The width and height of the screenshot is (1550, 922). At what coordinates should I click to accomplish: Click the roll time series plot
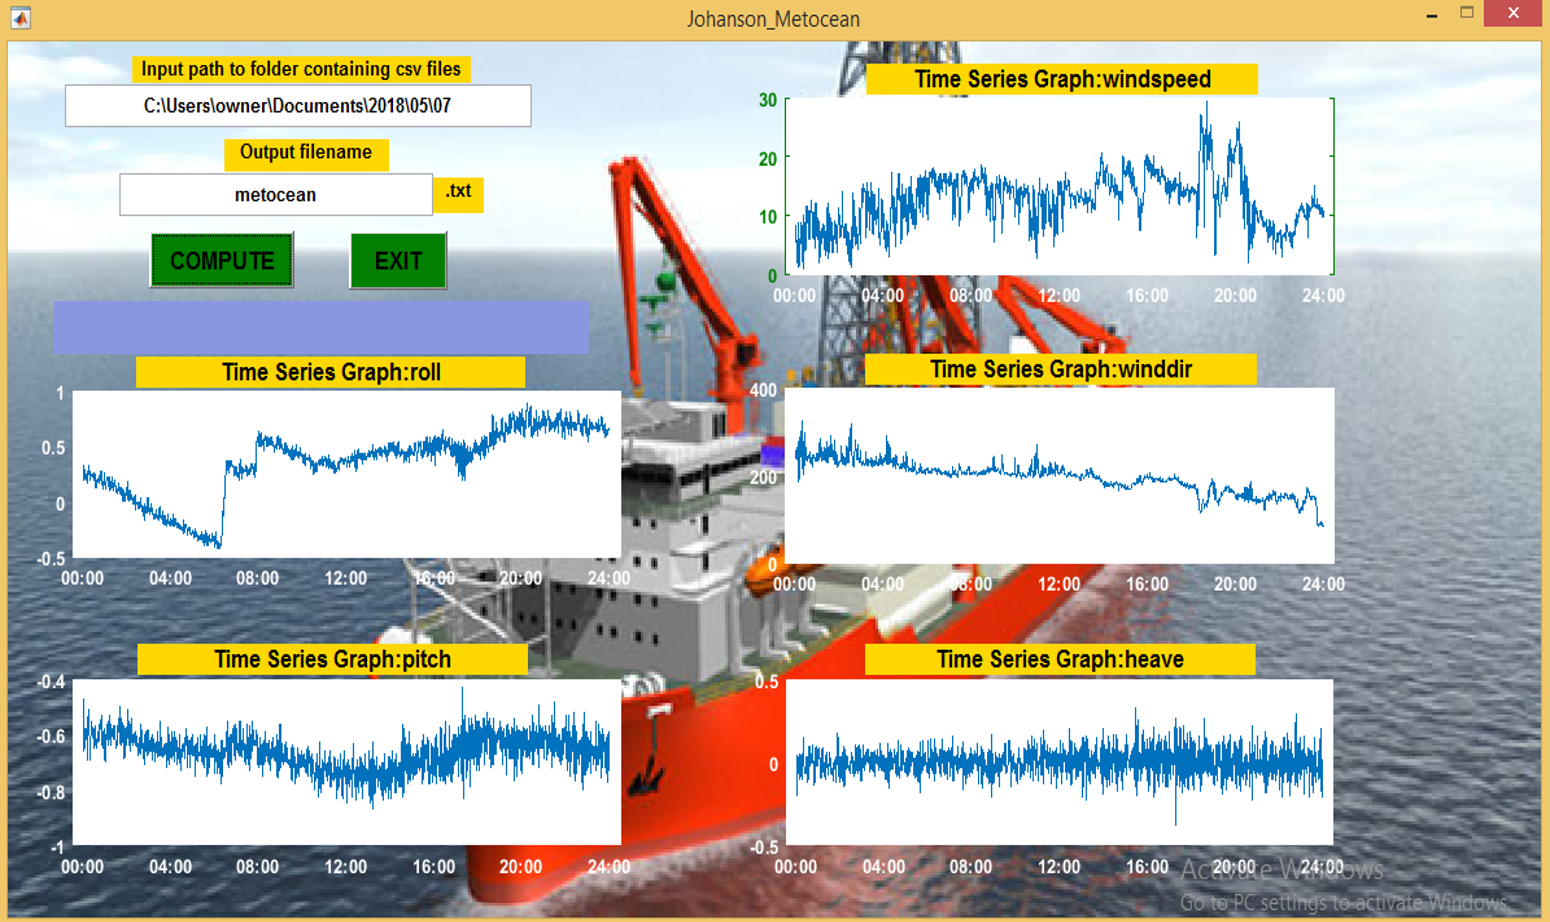(x=347, y=474)
